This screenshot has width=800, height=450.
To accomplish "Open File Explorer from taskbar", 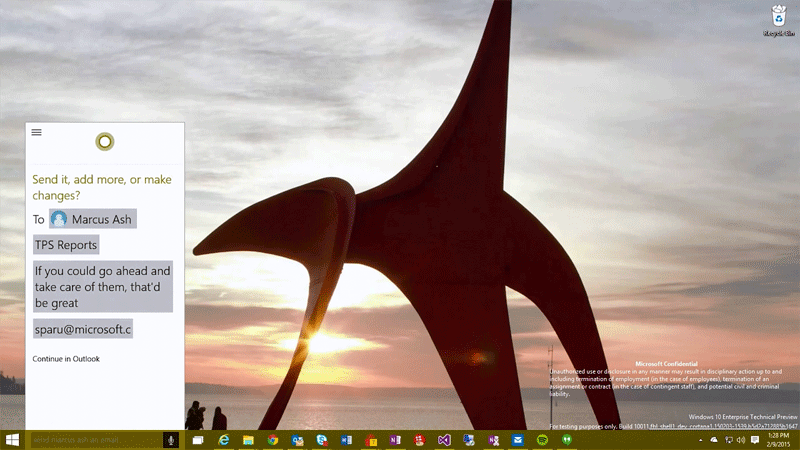I will 248,440.
